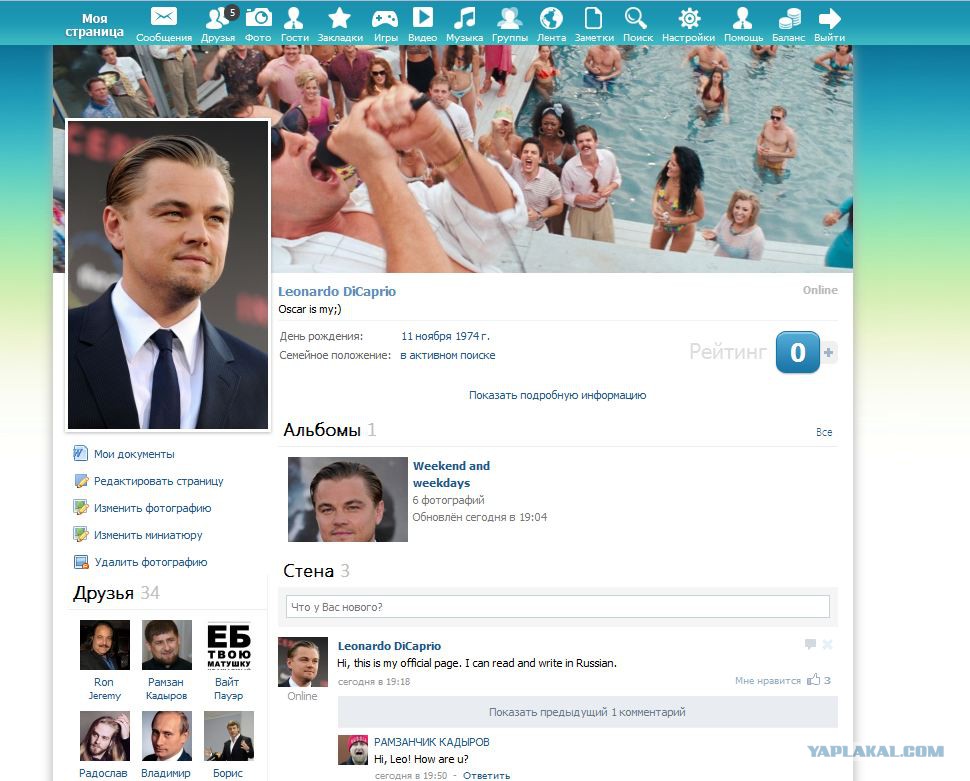Open Друзья icon with 5 badge
The width and height of the screenshot is (970, 781).
pyautogui.click(x=218, y=17)
